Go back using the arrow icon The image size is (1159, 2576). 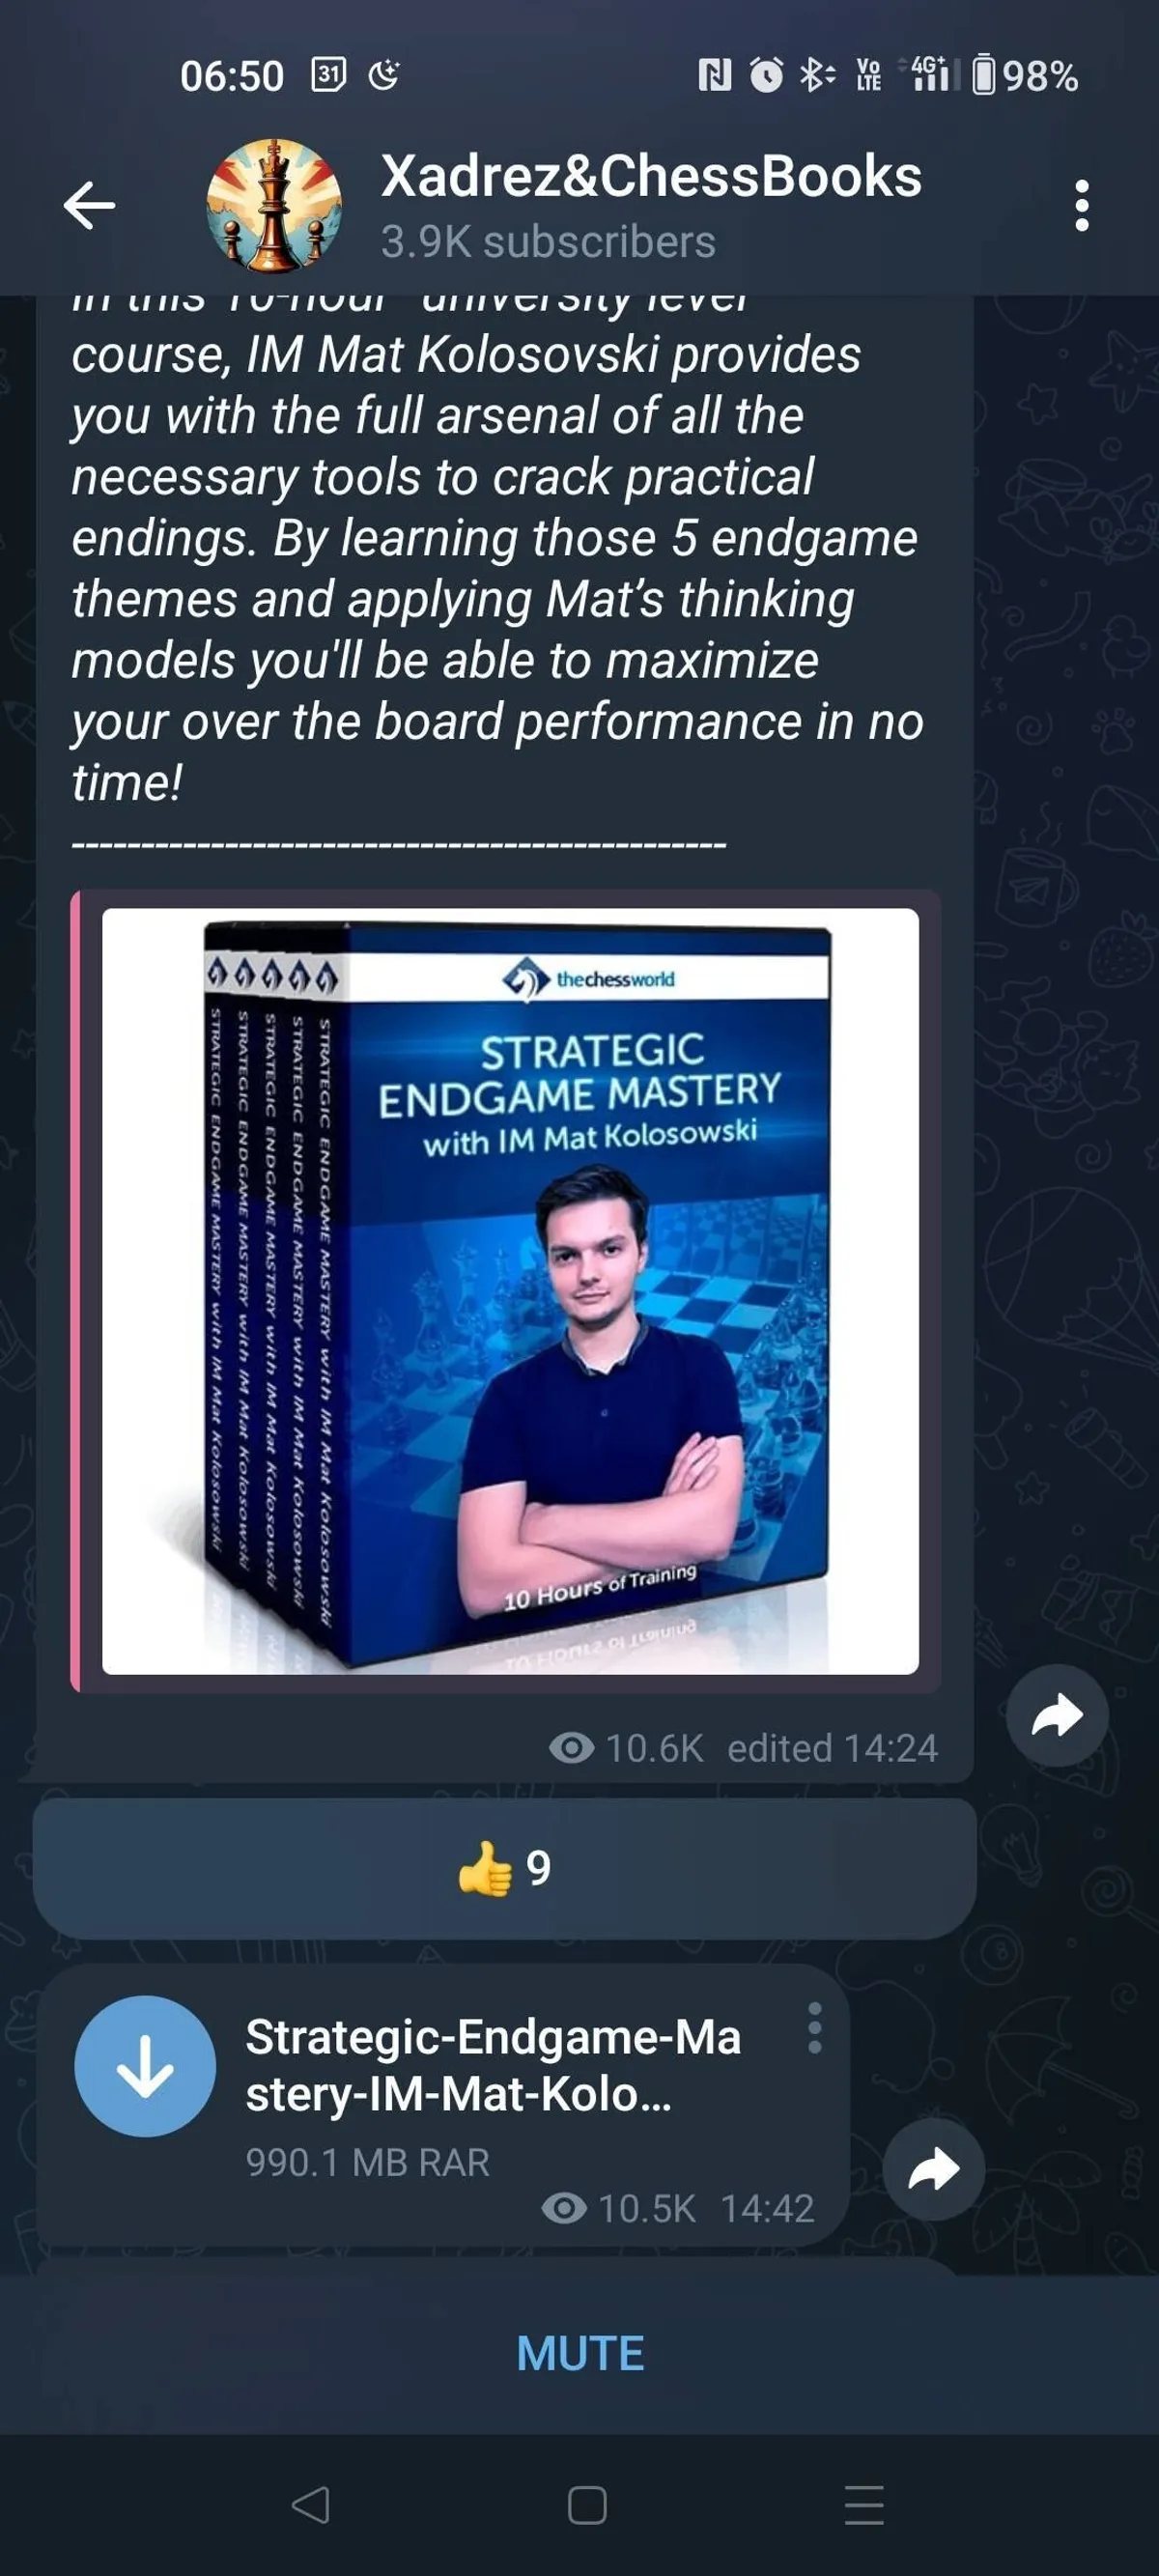89,206
